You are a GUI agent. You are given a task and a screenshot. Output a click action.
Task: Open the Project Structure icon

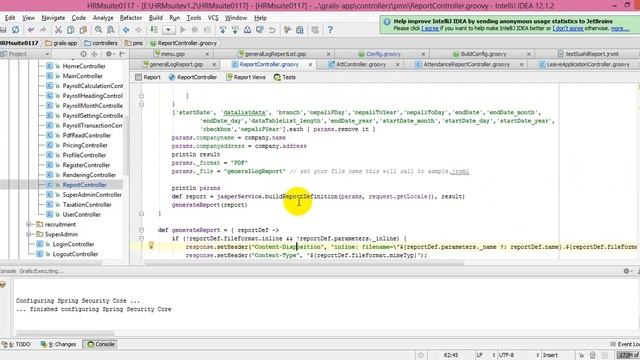click(300, 30)
